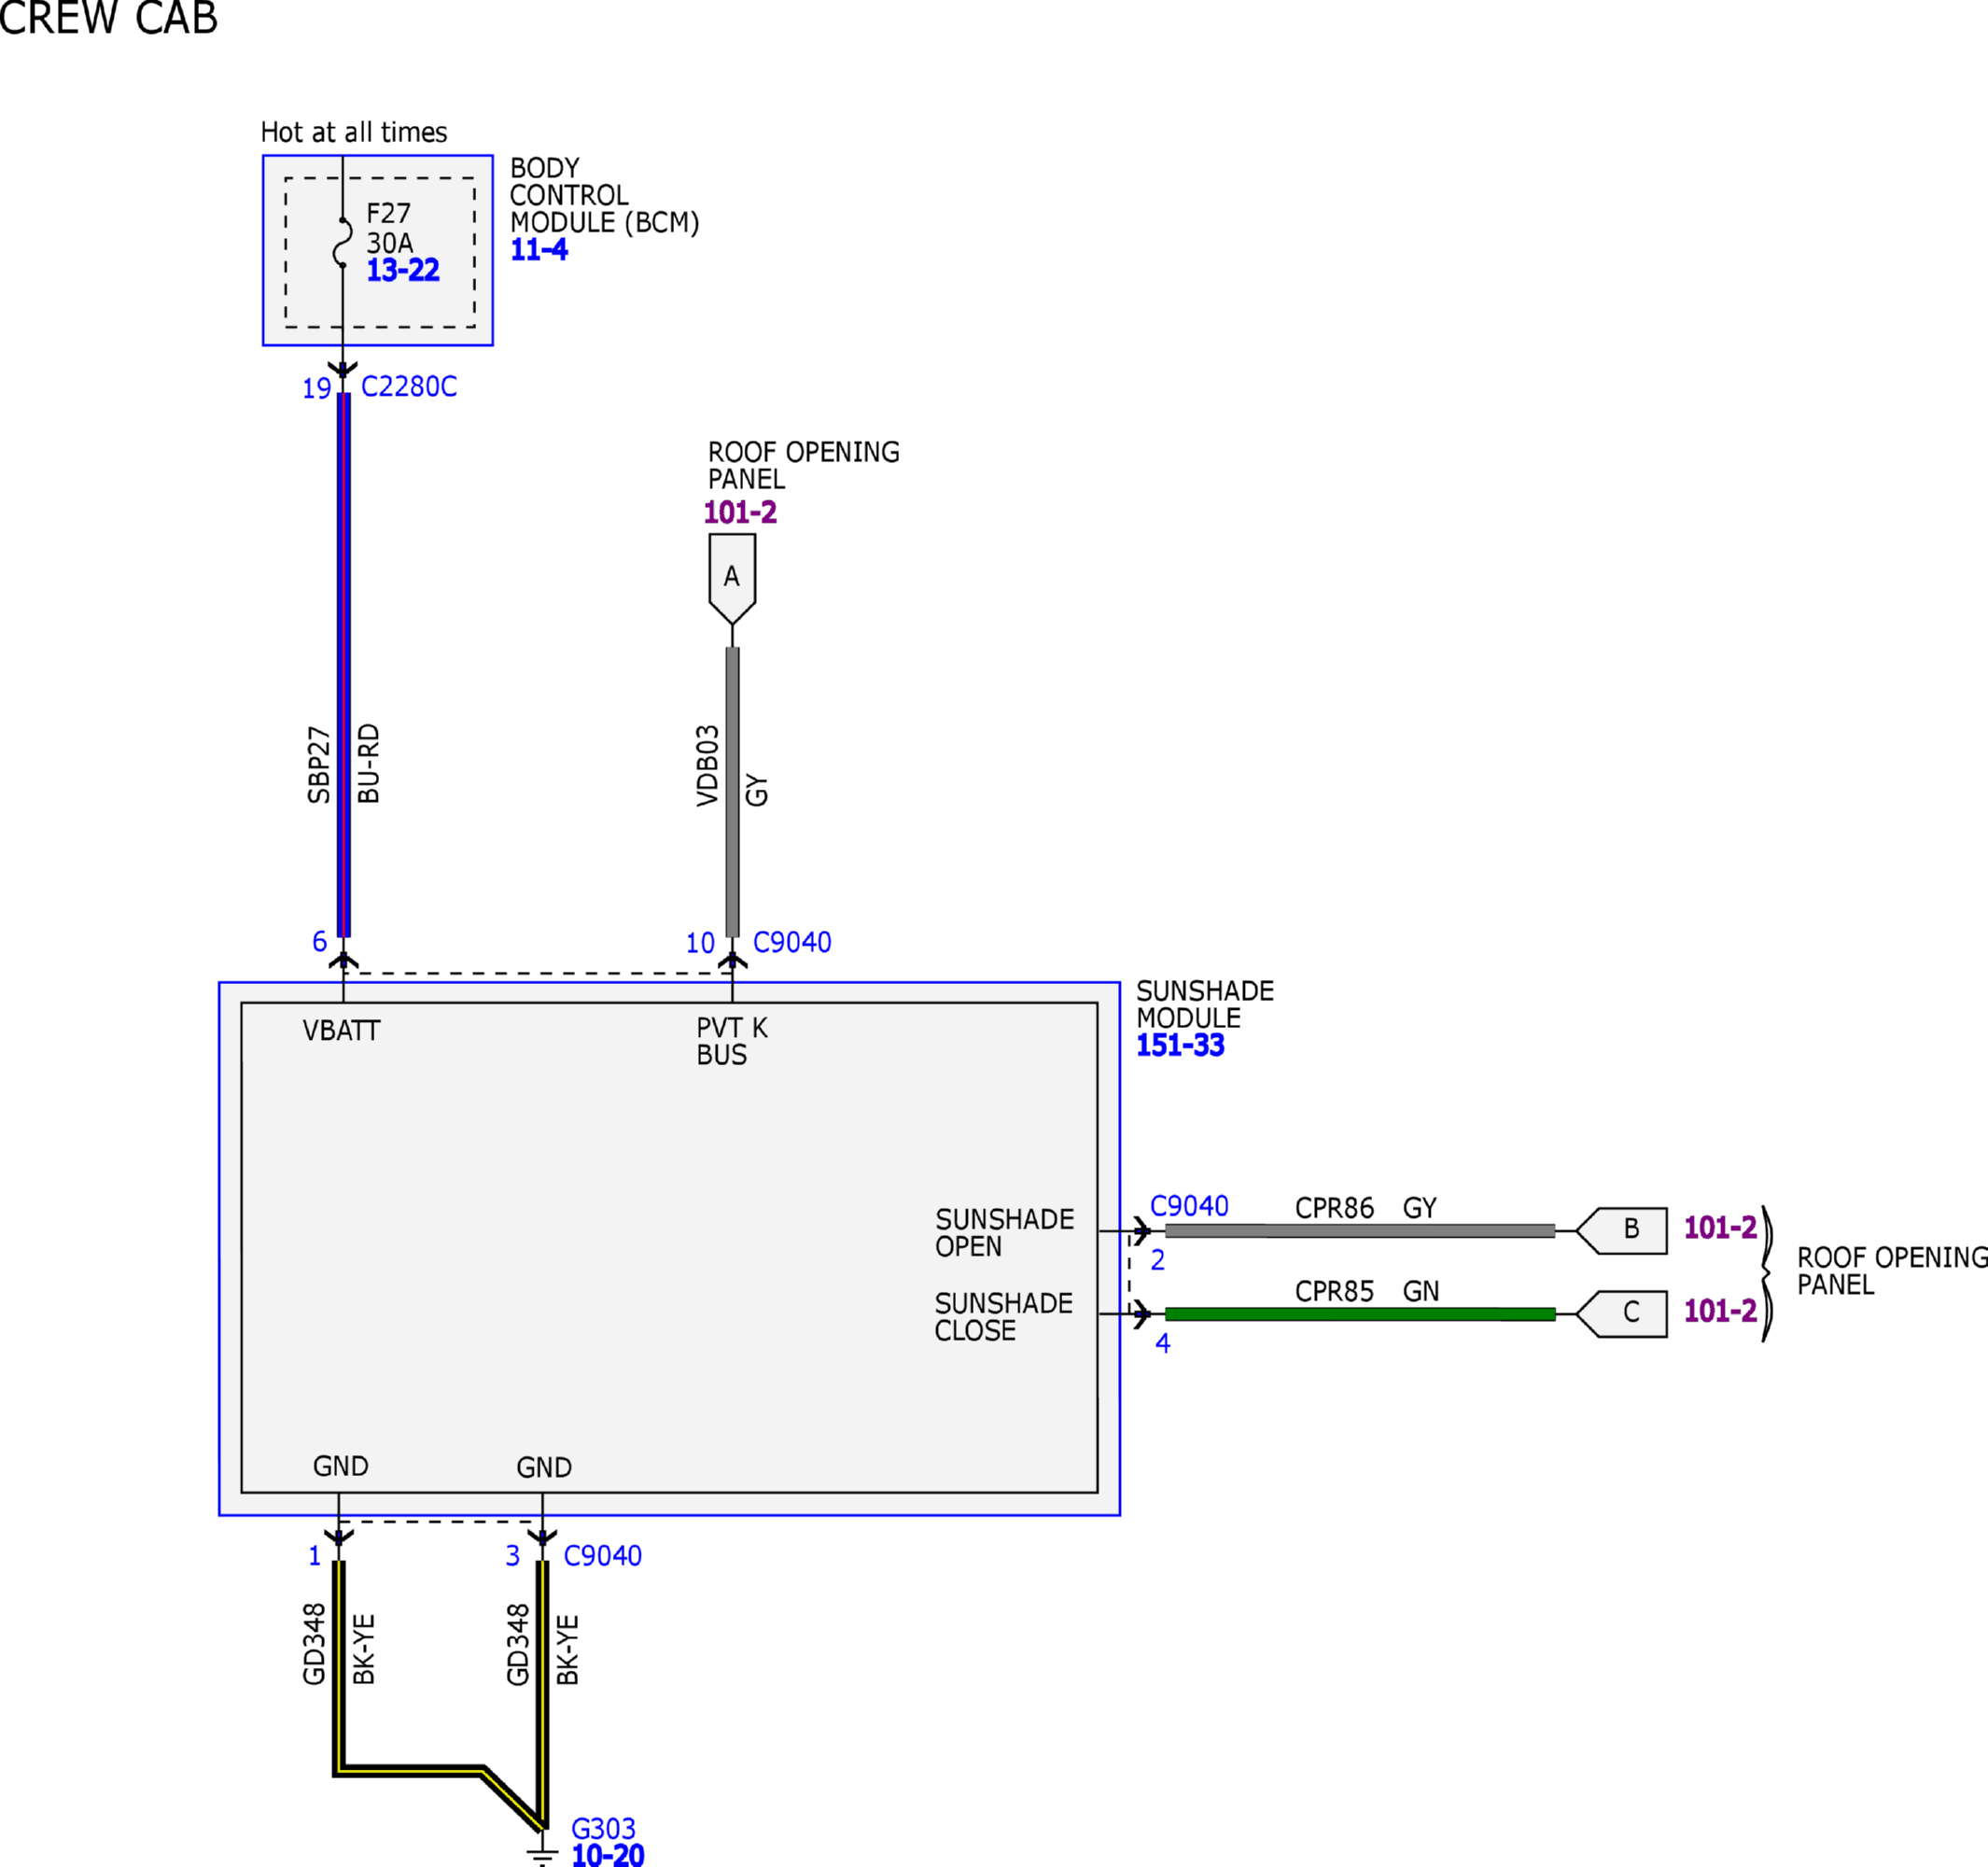Open ground reference link 10-20

608,1855
